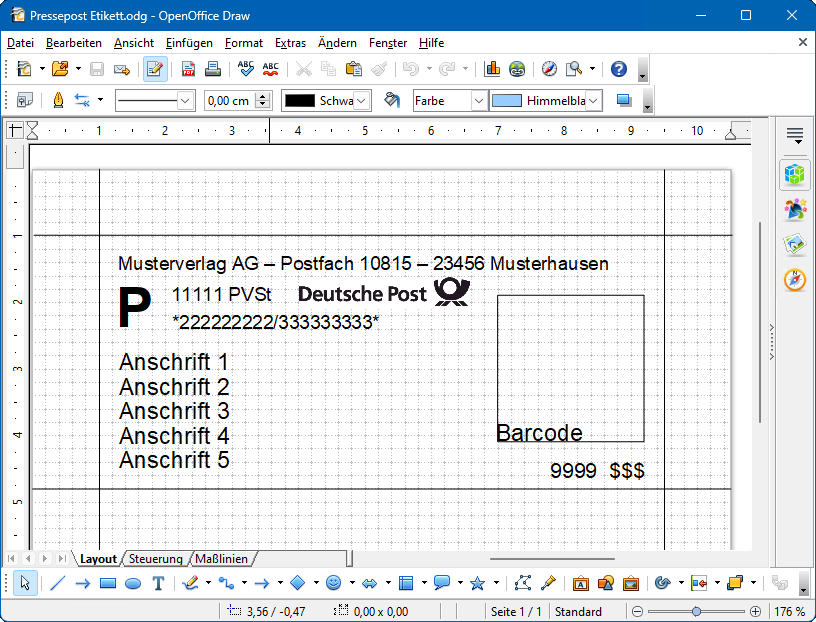Toggle Edit File mode

[x=155, y=69]
